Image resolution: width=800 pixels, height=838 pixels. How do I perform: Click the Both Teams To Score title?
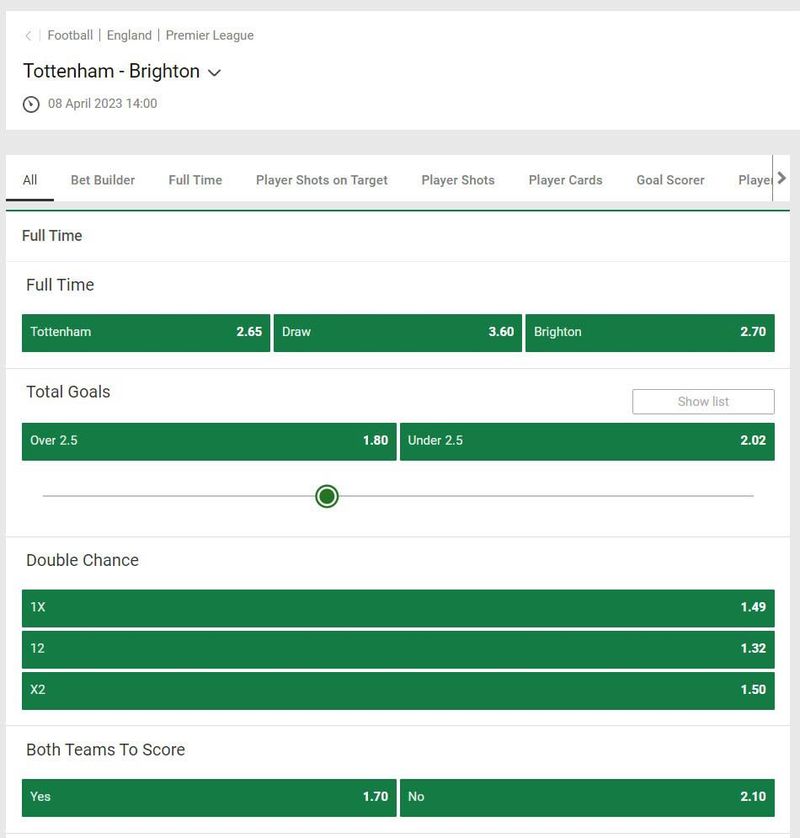tap(105, 750)
